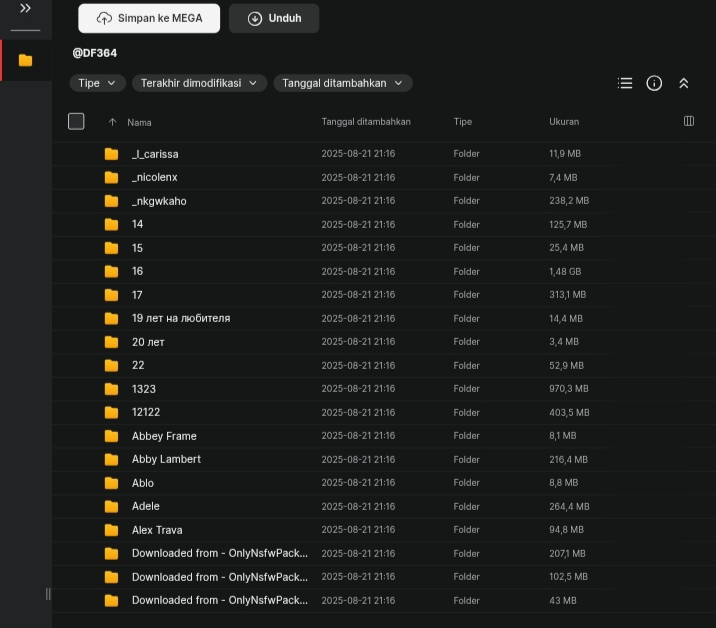This screenshot has width=716, height=628.
Task: Click the sort arrow next to Nama
Action: pos(112,122)
